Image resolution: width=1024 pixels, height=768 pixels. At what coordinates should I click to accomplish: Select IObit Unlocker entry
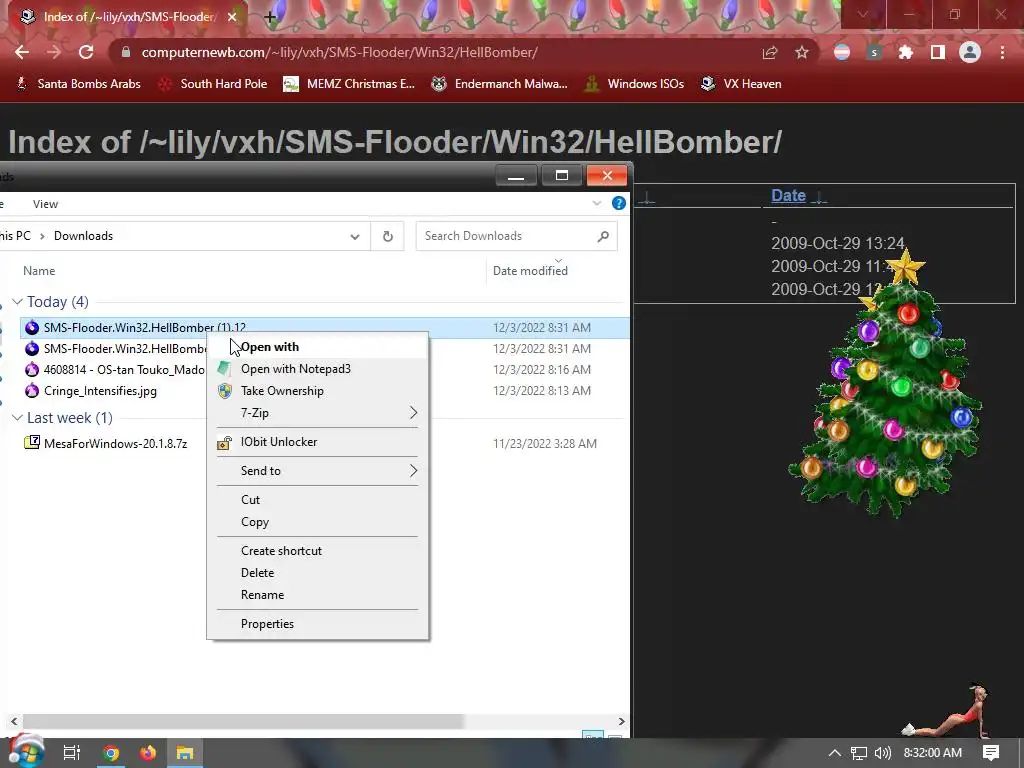[x=317, y=442]
